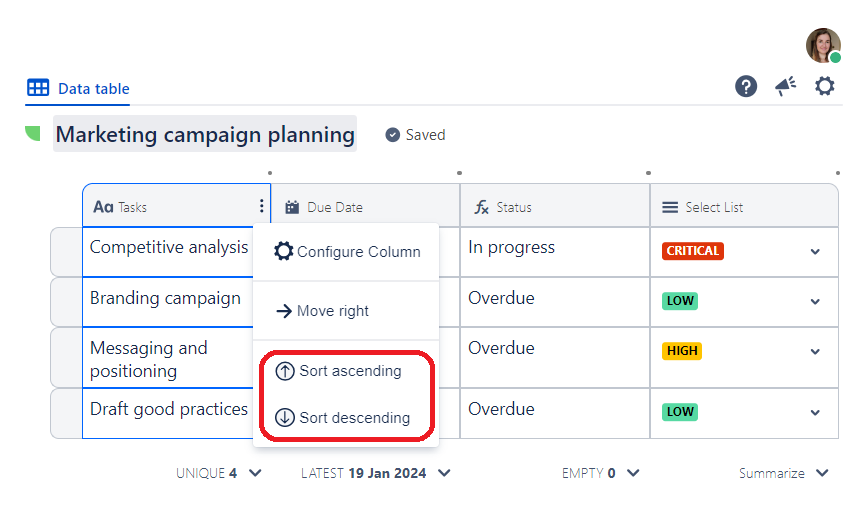Viewport: 861px width, 519px height.
Task: Expand the HIGH priority dropdown chevron
Action: click(815, 352)
